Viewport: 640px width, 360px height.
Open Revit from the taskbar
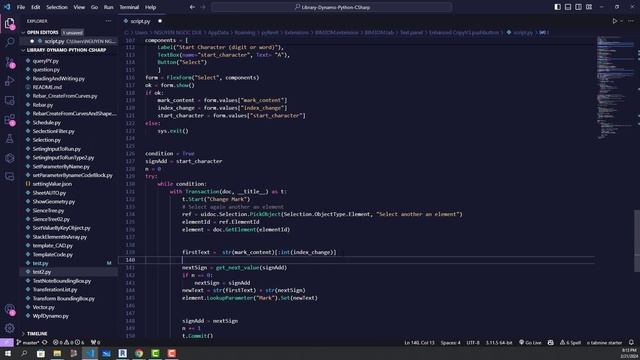pos(122,353)
